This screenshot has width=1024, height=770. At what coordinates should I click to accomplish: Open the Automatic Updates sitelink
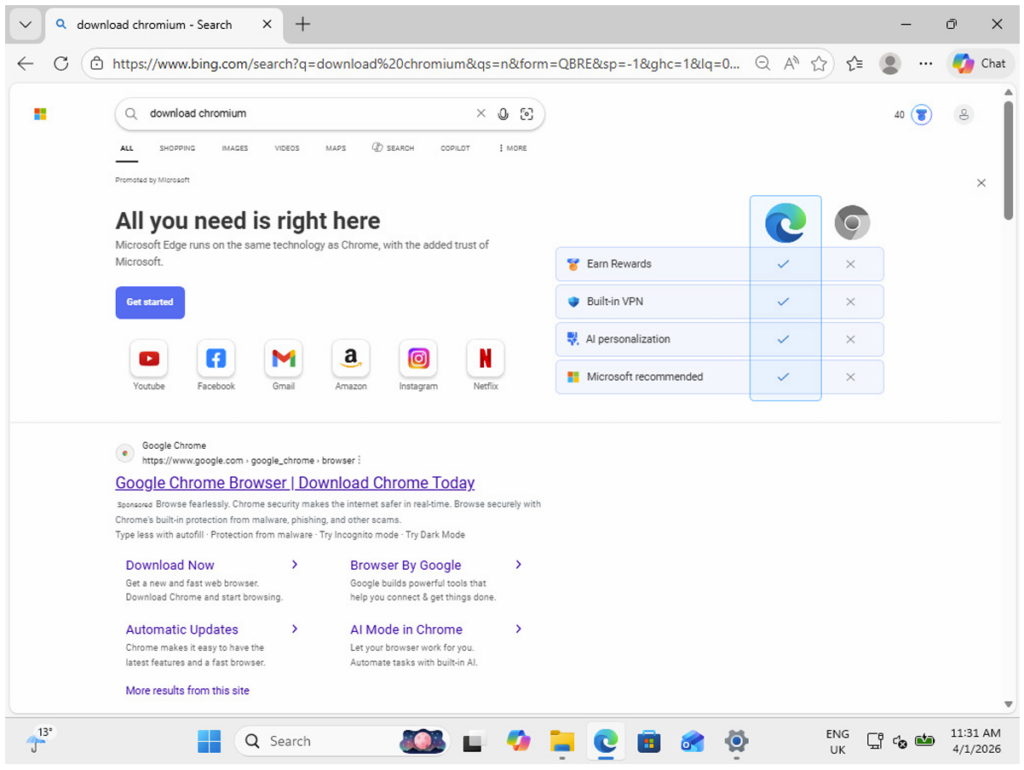[182, 630]
